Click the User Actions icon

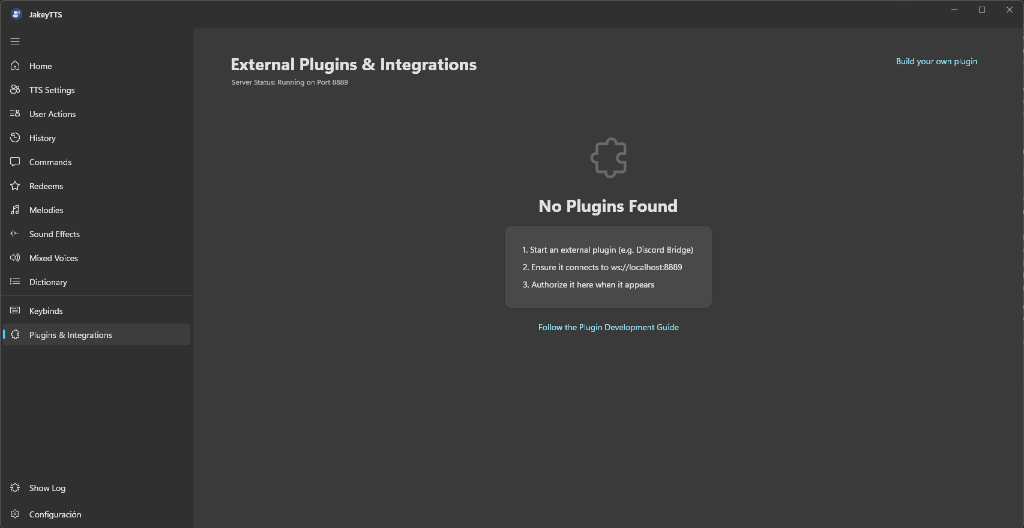15,114
